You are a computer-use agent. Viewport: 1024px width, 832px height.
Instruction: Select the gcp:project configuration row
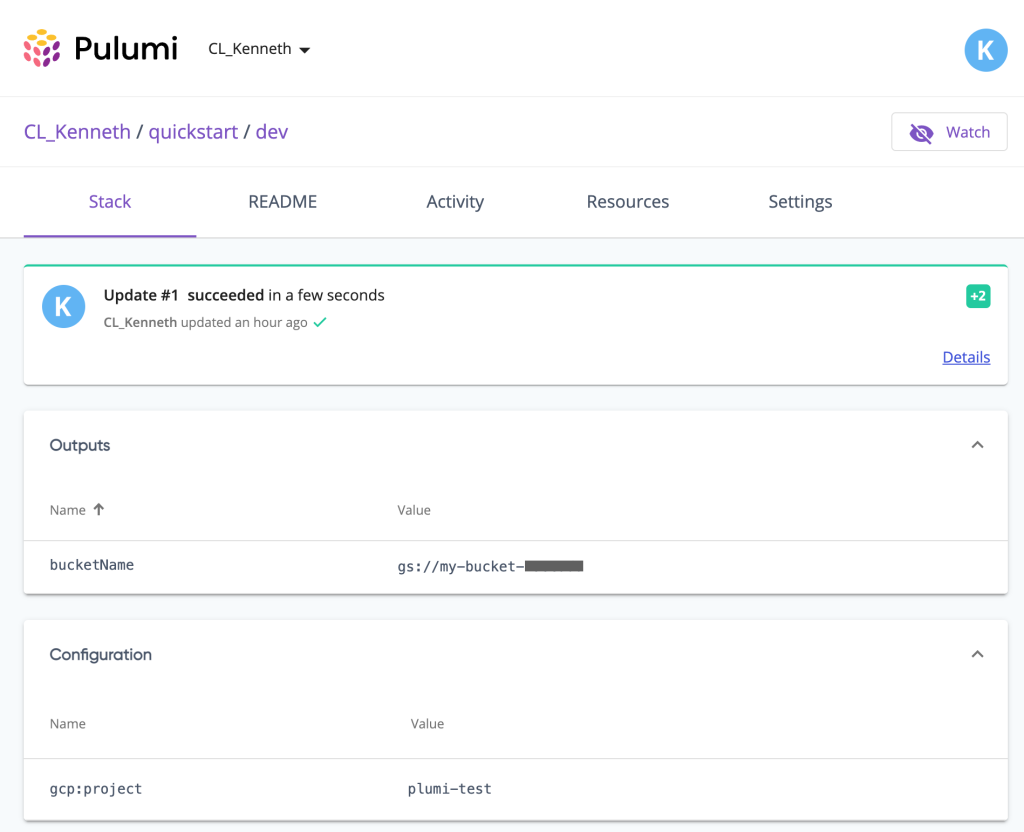tap(96, 788)
